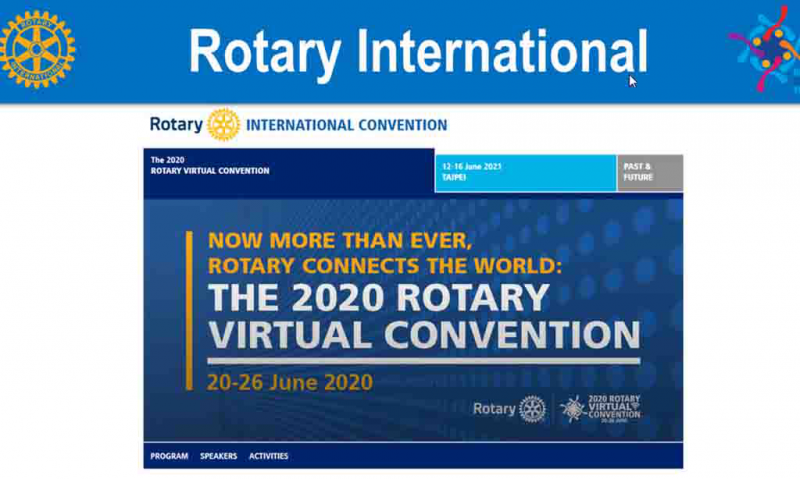The image size is (800, 479).
Task: Click the Rotary wheel in the convention header
Action: (223, 124)
